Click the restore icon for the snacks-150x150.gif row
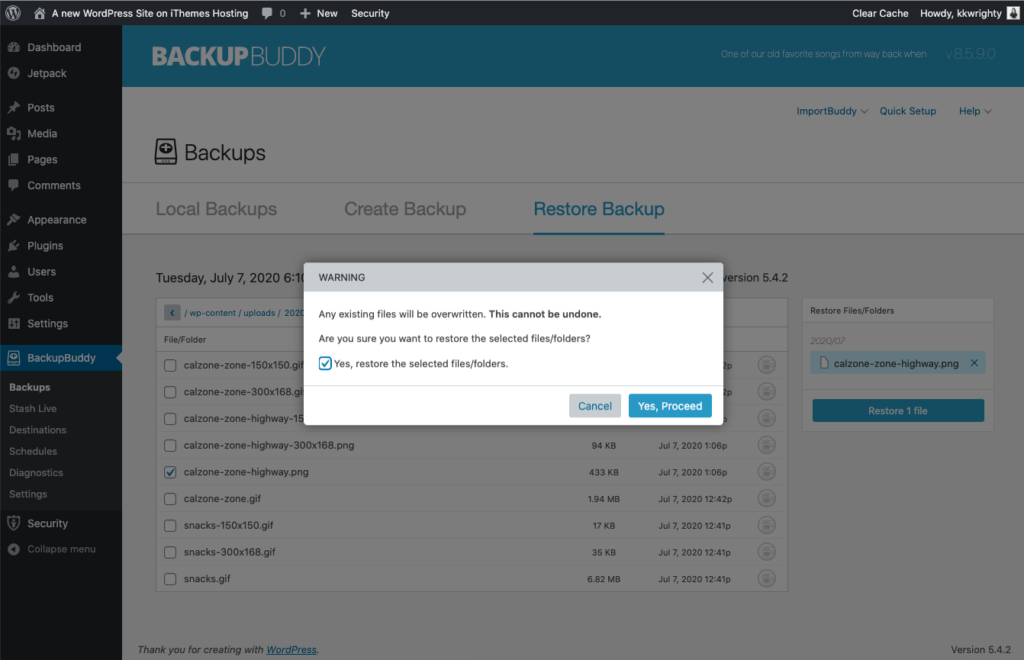Viewport: 1024px width, 660px height. 767,525
